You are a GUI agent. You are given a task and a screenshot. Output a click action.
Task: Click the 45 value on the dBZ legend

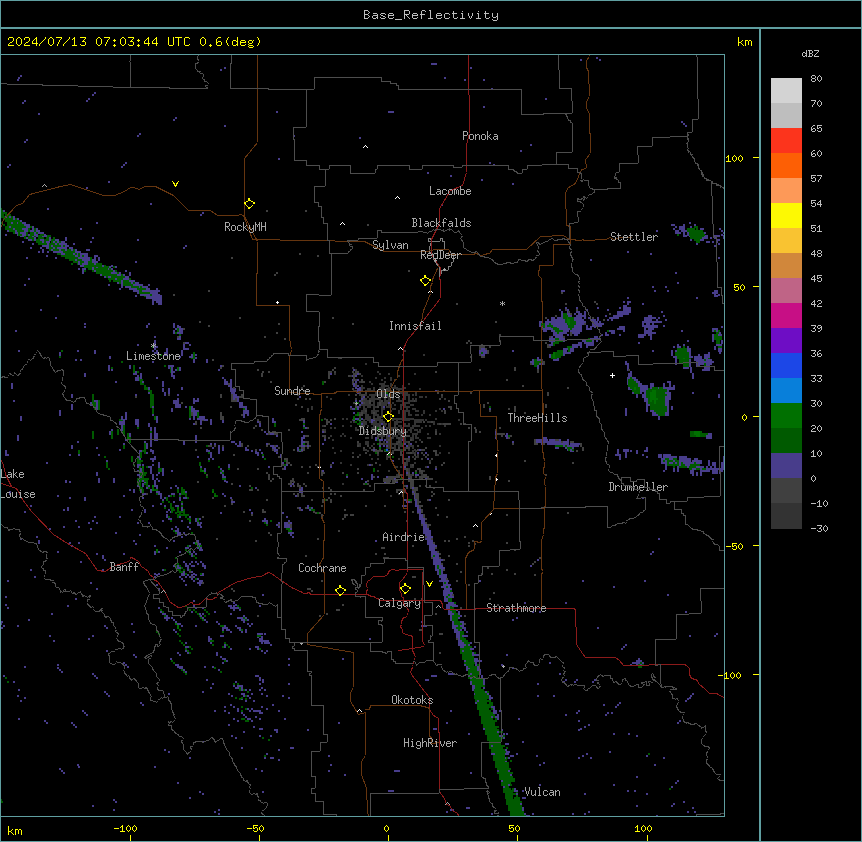pos(816,279)
